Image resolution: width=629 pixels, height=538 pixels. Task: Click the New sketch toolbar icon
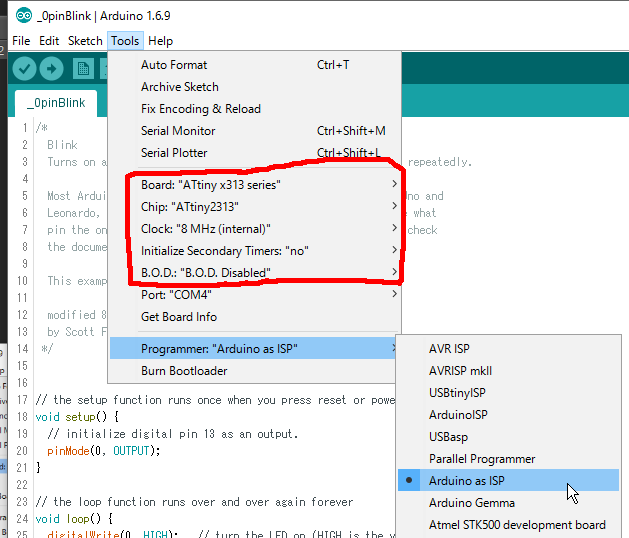click(83, 69)
